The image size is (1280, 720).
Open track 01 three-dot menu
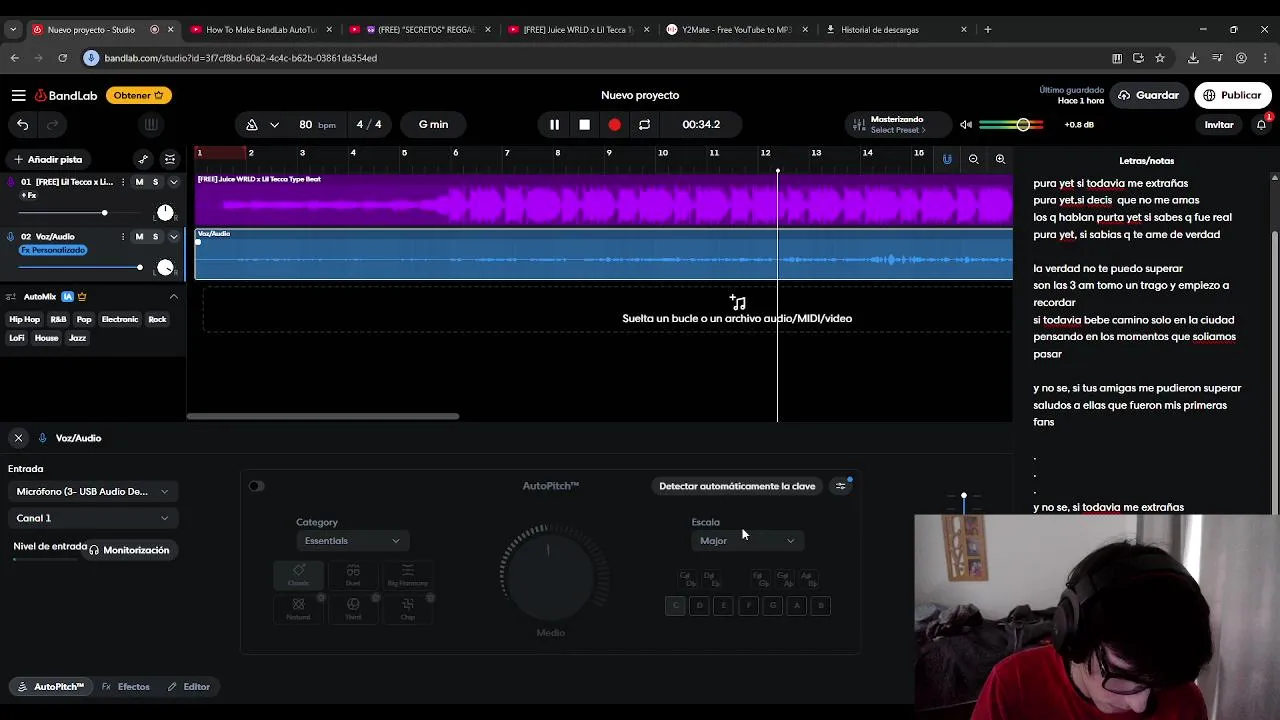tap(123, 182)
